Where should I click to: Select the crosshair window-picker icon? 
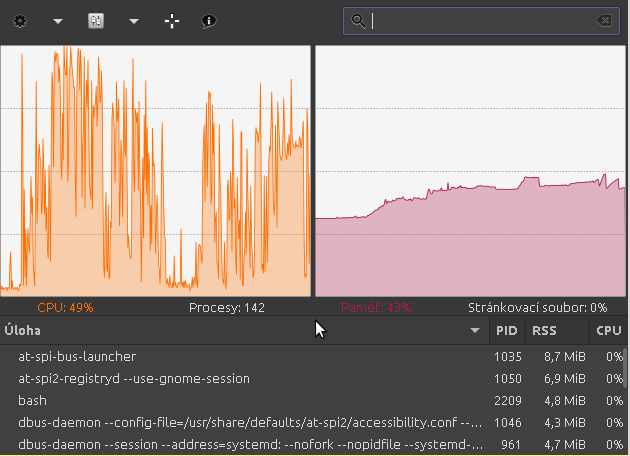[x=172, y=20]
